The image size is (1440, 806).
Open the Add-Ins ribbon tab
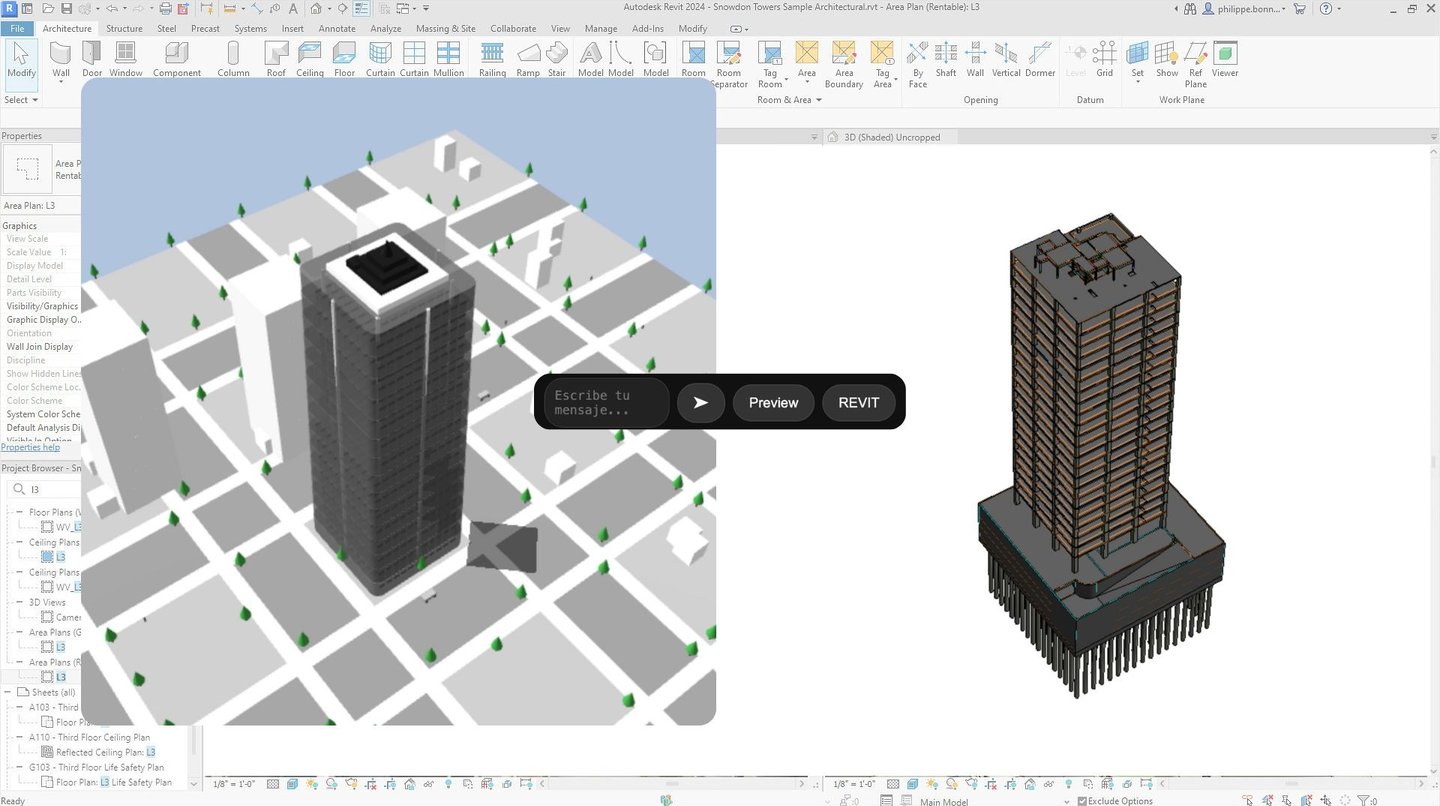pyautogui.click(x=648, y=28)
